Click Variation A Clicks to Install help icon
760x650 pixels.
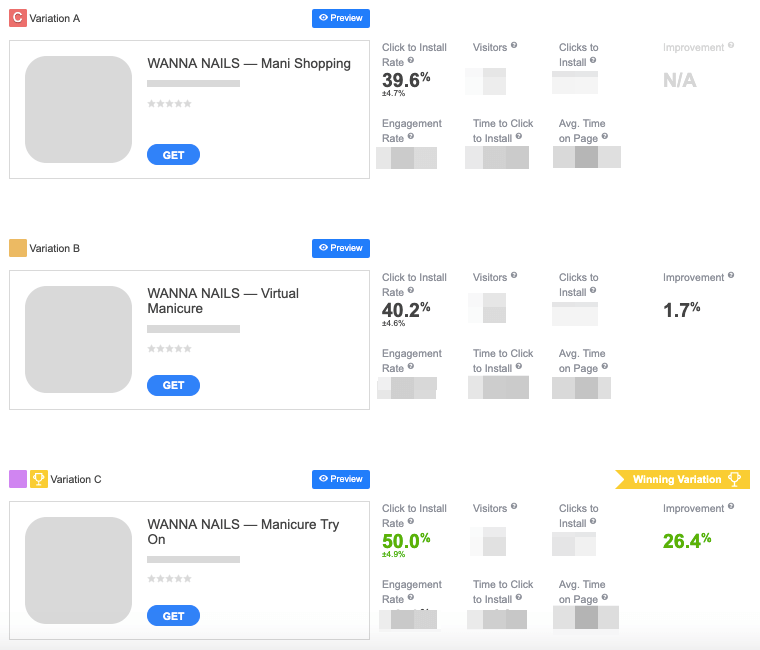click(x=593, y=61)
